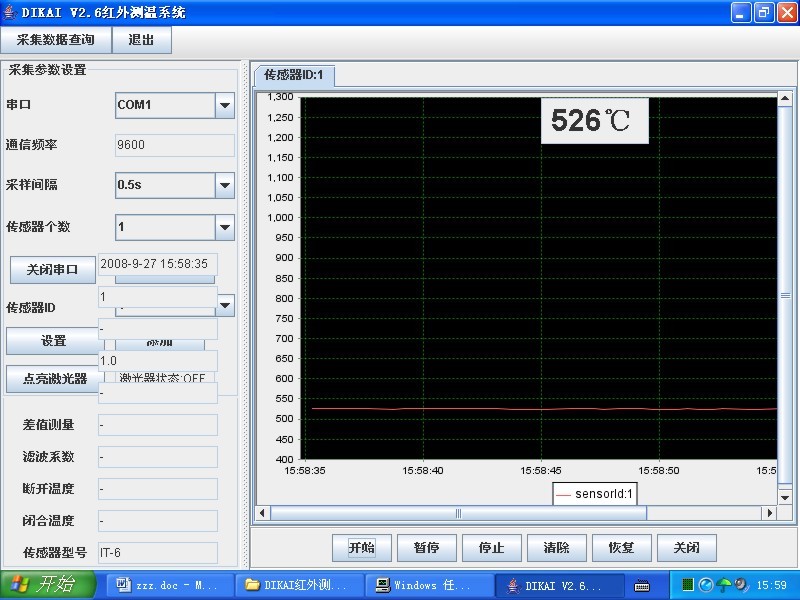This screenshot has width=800, height=600.
Task: Click the 暂停 button
Action: click(x=427, y=548)
